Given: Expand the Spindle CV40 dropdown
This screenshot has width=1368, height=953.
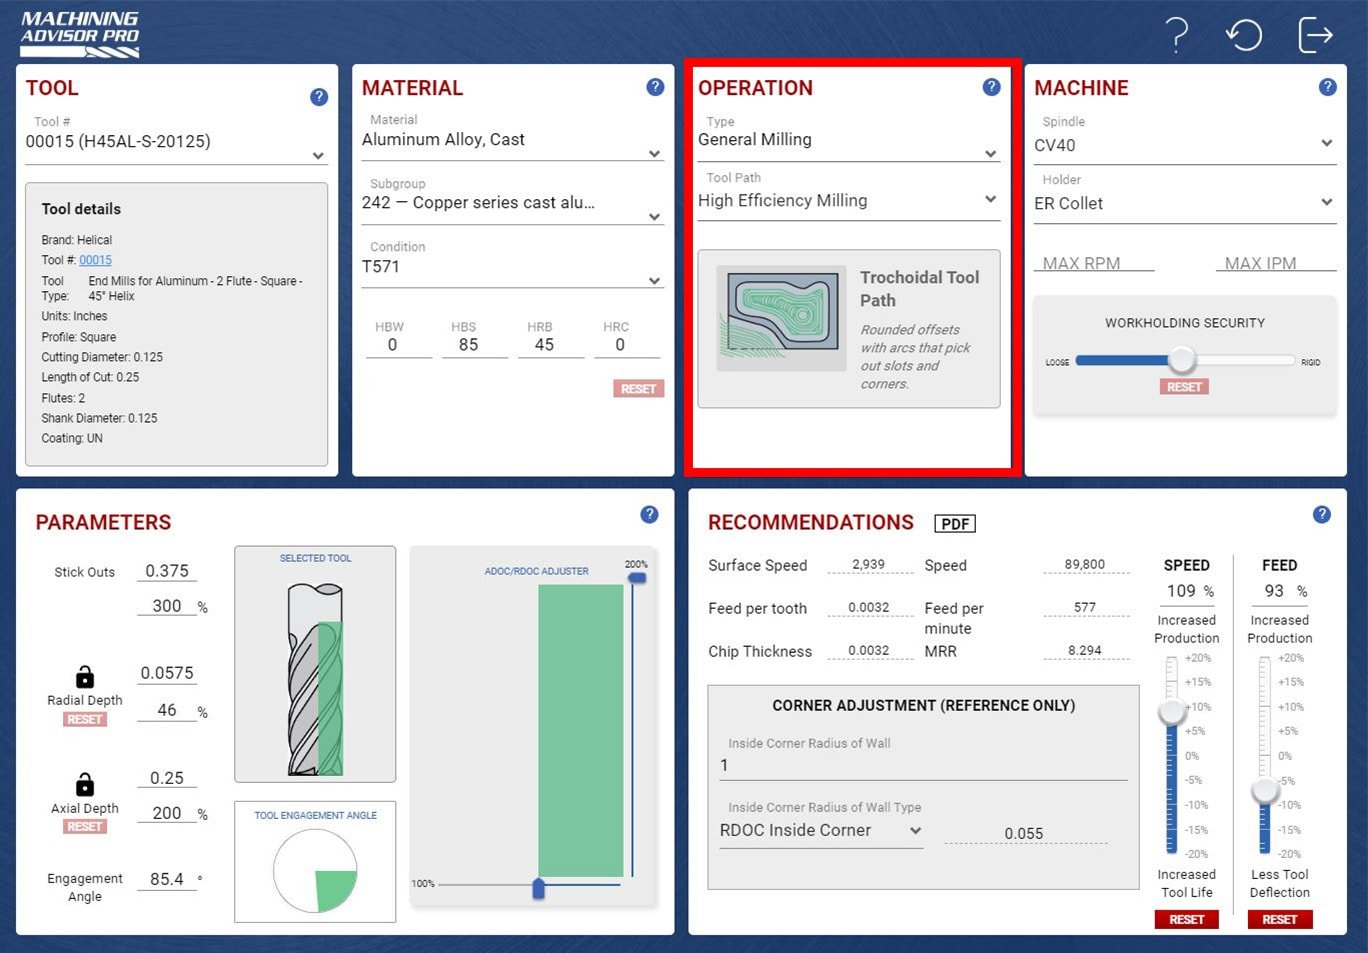Looking at the screenshot, I should click(1185, 145).
